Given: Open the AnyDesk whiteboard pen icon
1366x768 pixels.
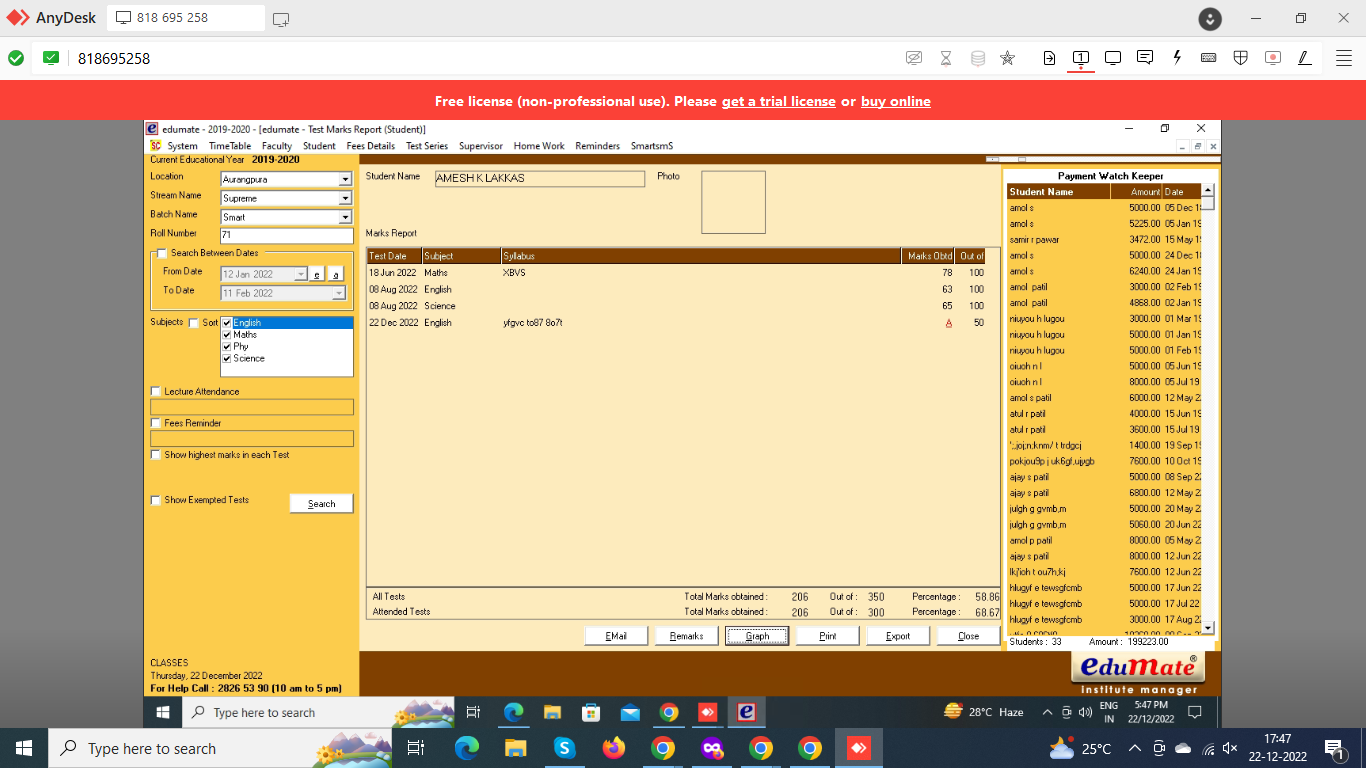Looking at the screenshot, I should [1304, 58].
